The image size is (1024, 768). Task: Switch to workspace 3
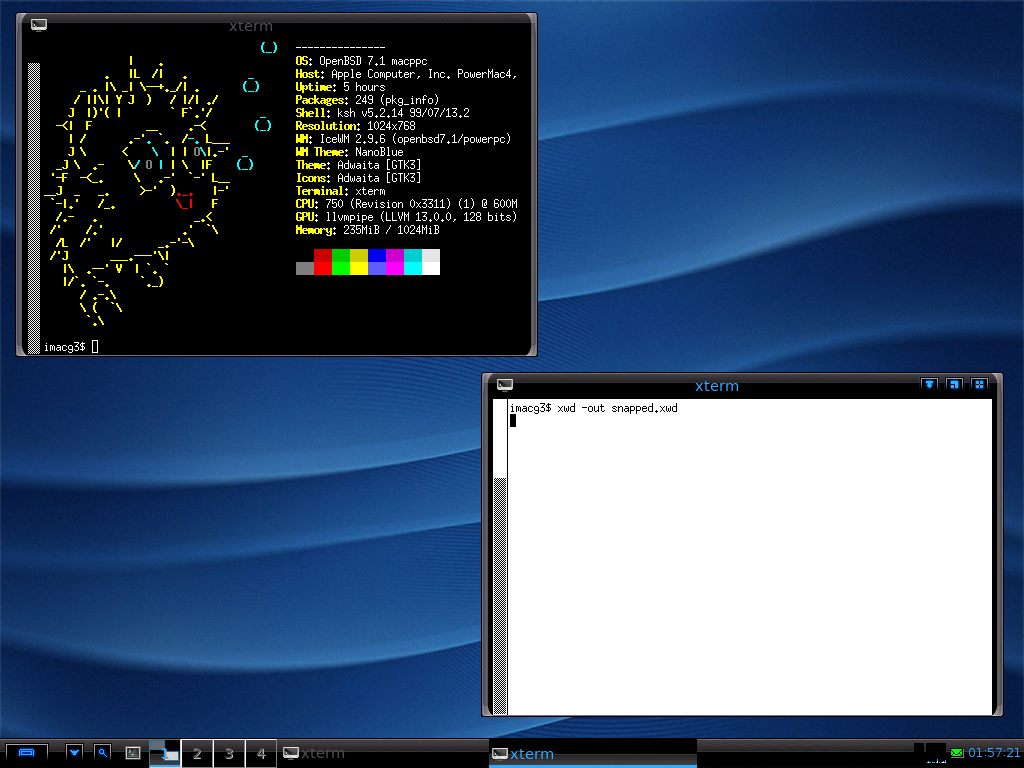pos(229,753)
